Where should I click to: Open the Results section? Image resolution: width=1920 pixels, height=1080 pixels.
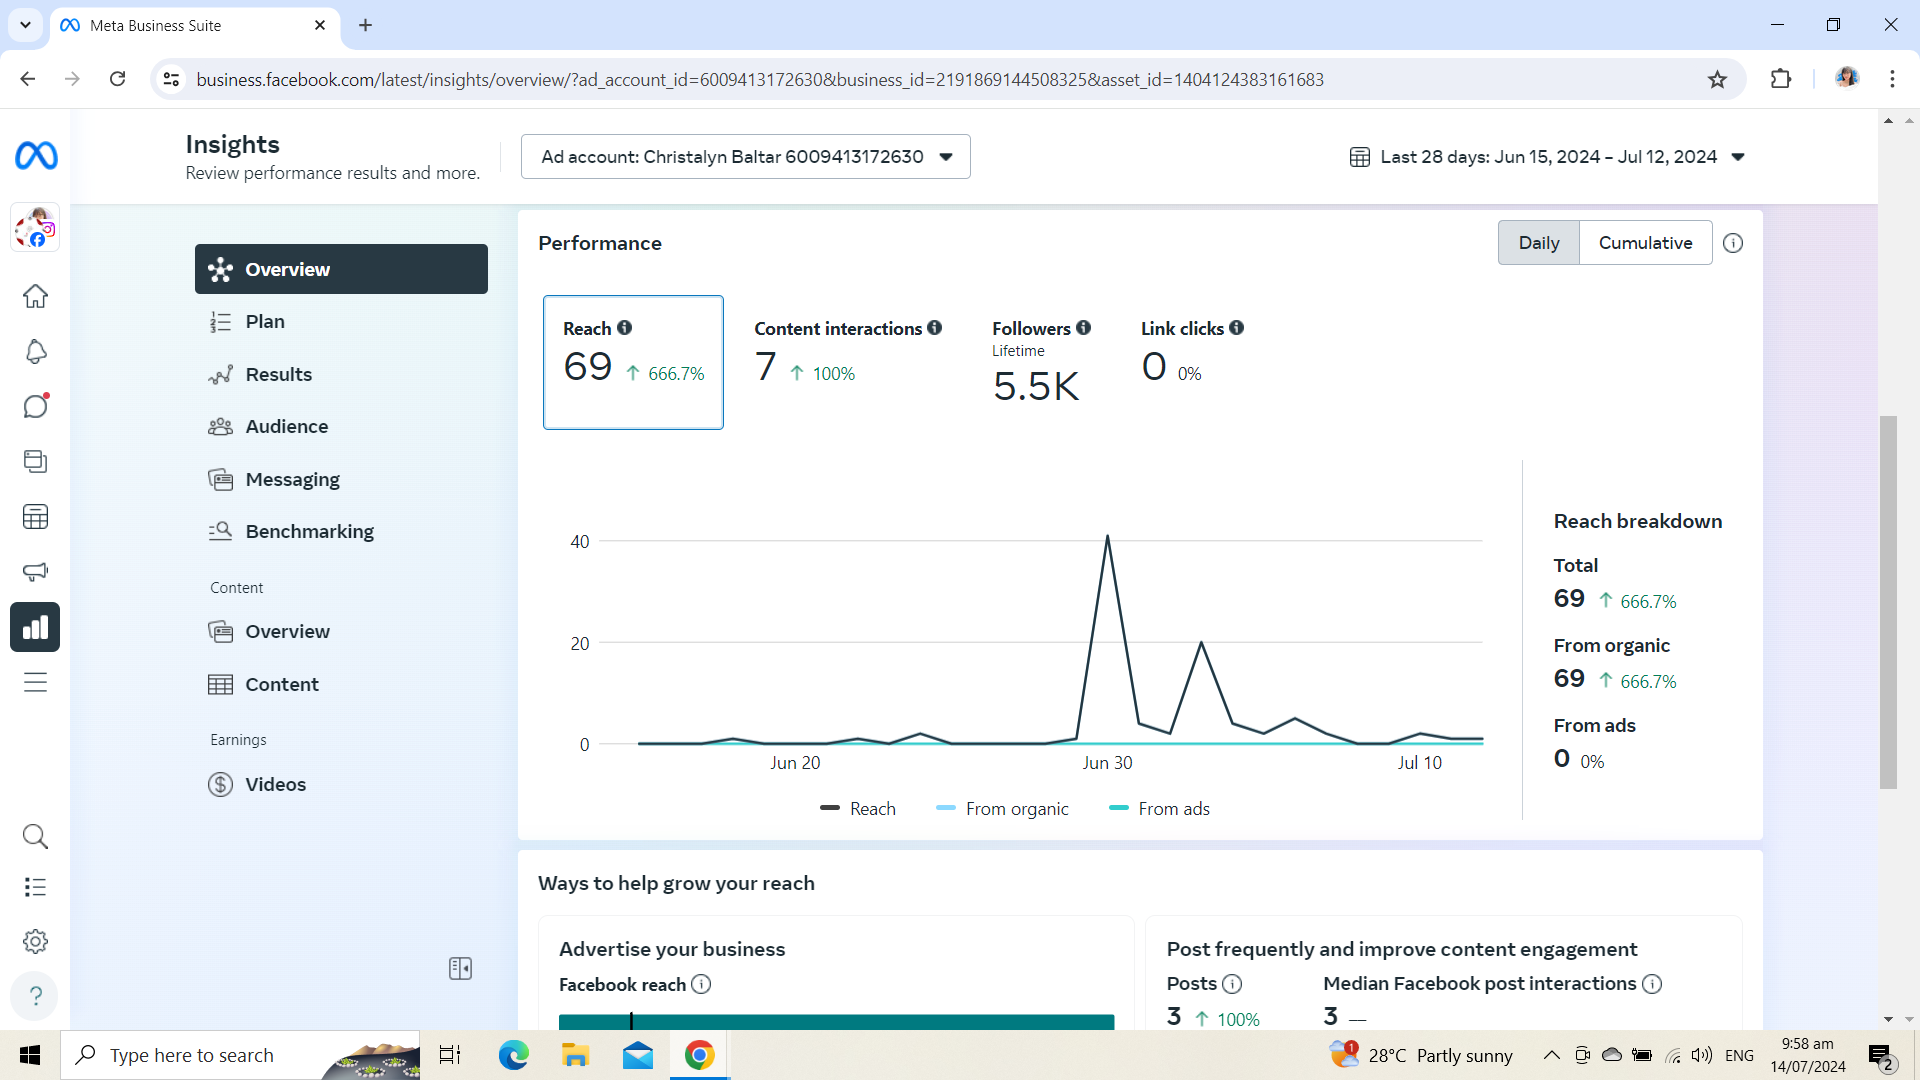(x=341, y=374)
